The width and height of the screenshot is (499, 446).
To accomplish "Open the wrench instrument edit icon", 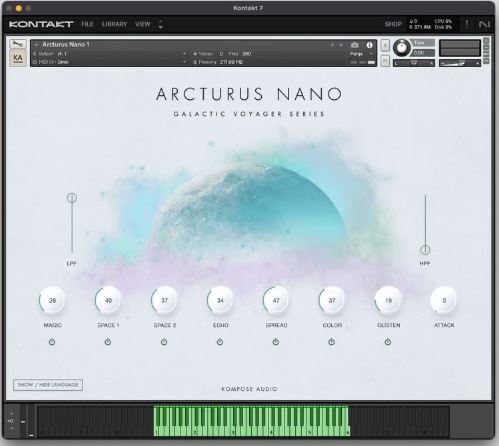I will point(18,44).
